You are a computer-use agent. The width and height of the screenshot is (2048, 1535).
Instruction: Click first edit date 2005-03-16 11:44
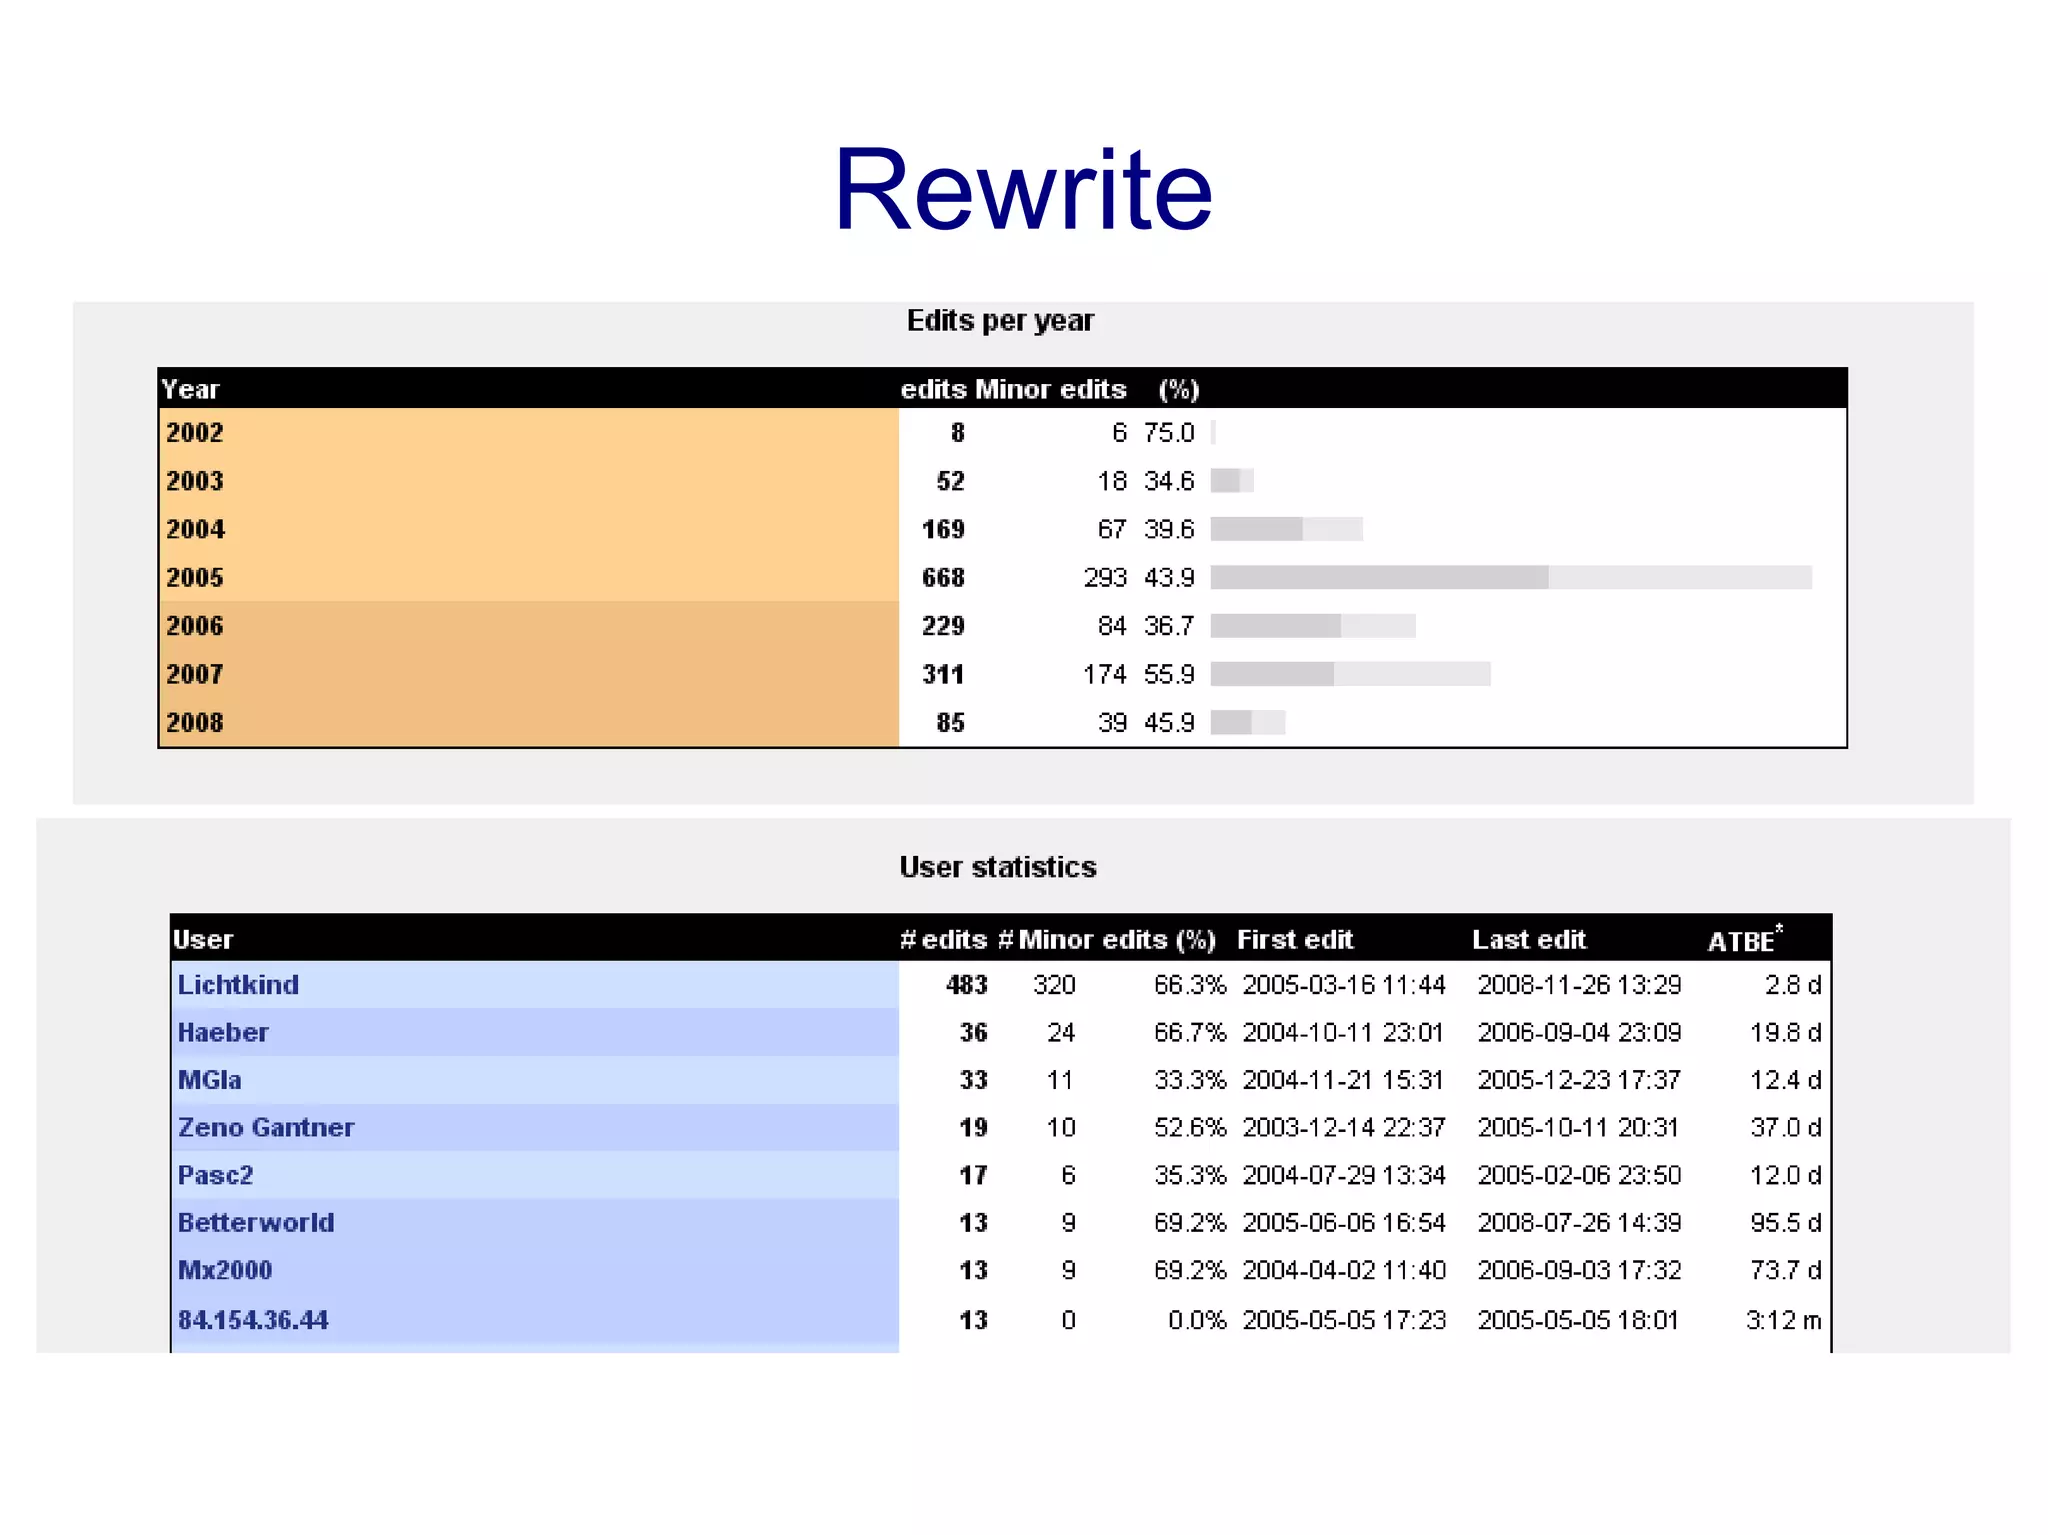pos(1343,985)
